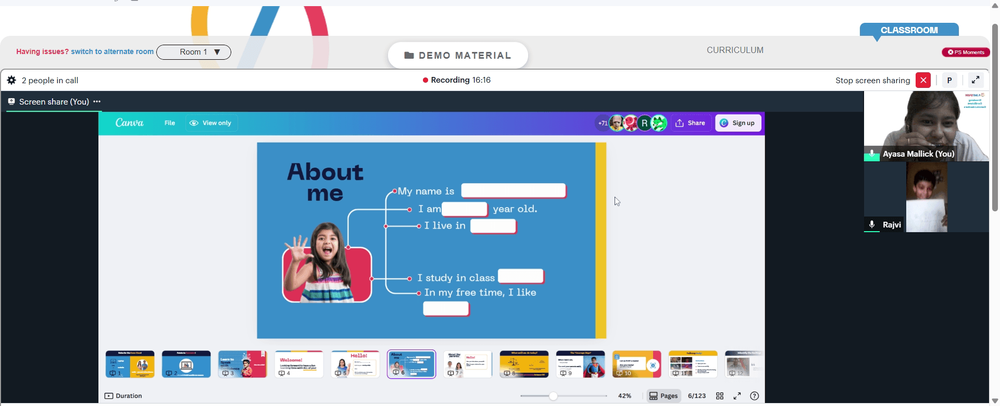
Task: Select page 3 thumbnail
Action: coord(242,364)
